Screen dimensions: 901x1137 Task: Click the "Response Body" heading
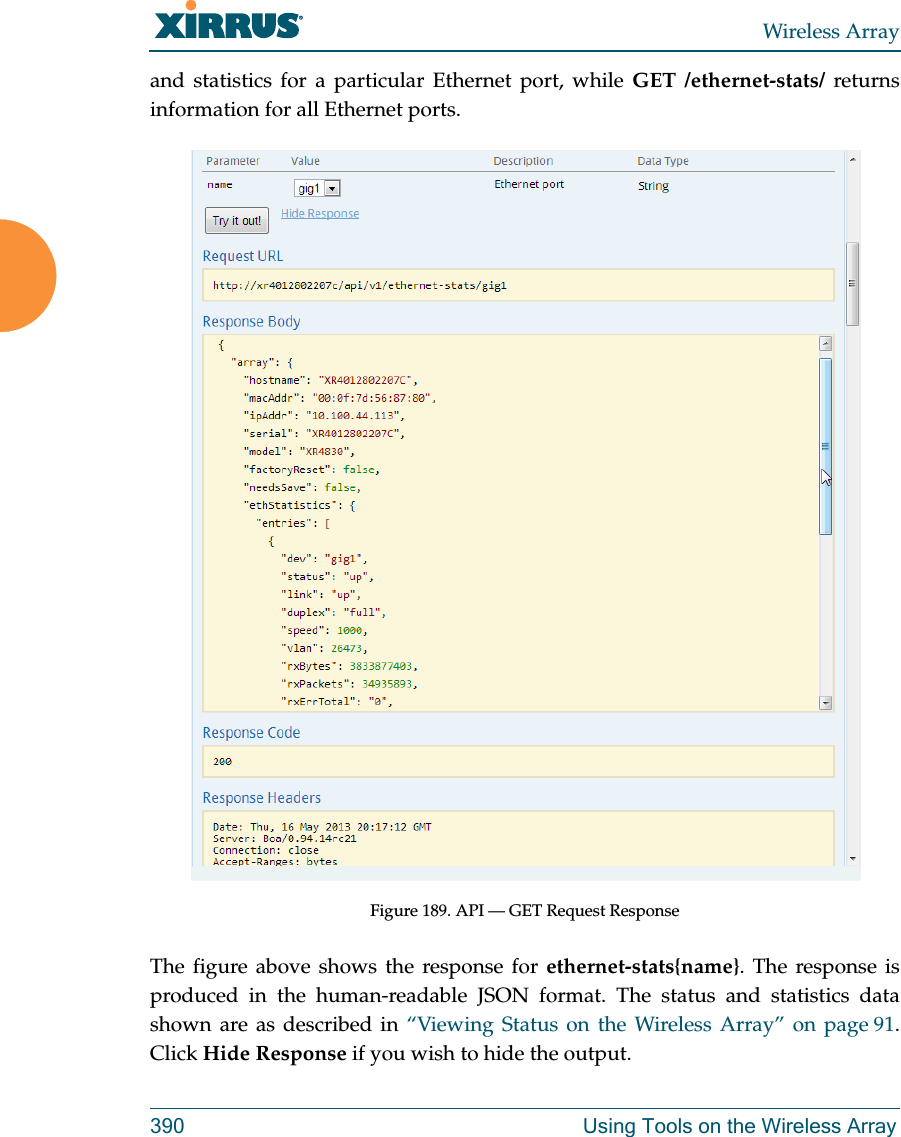[x=251, y=321]
